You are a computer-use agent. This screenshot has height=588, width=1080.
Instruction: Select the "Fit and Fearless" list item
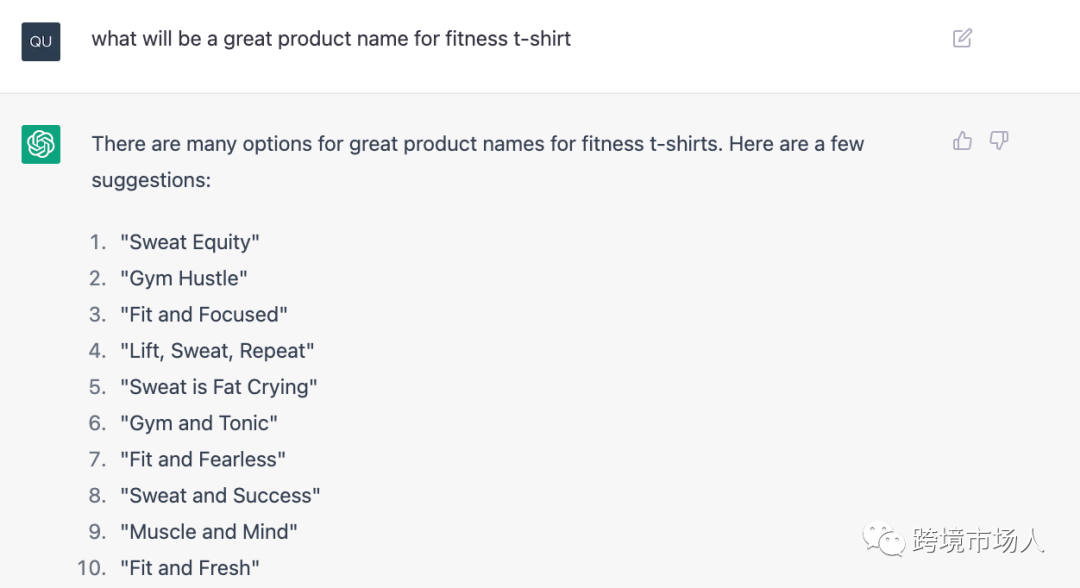(x=203, y=459)
